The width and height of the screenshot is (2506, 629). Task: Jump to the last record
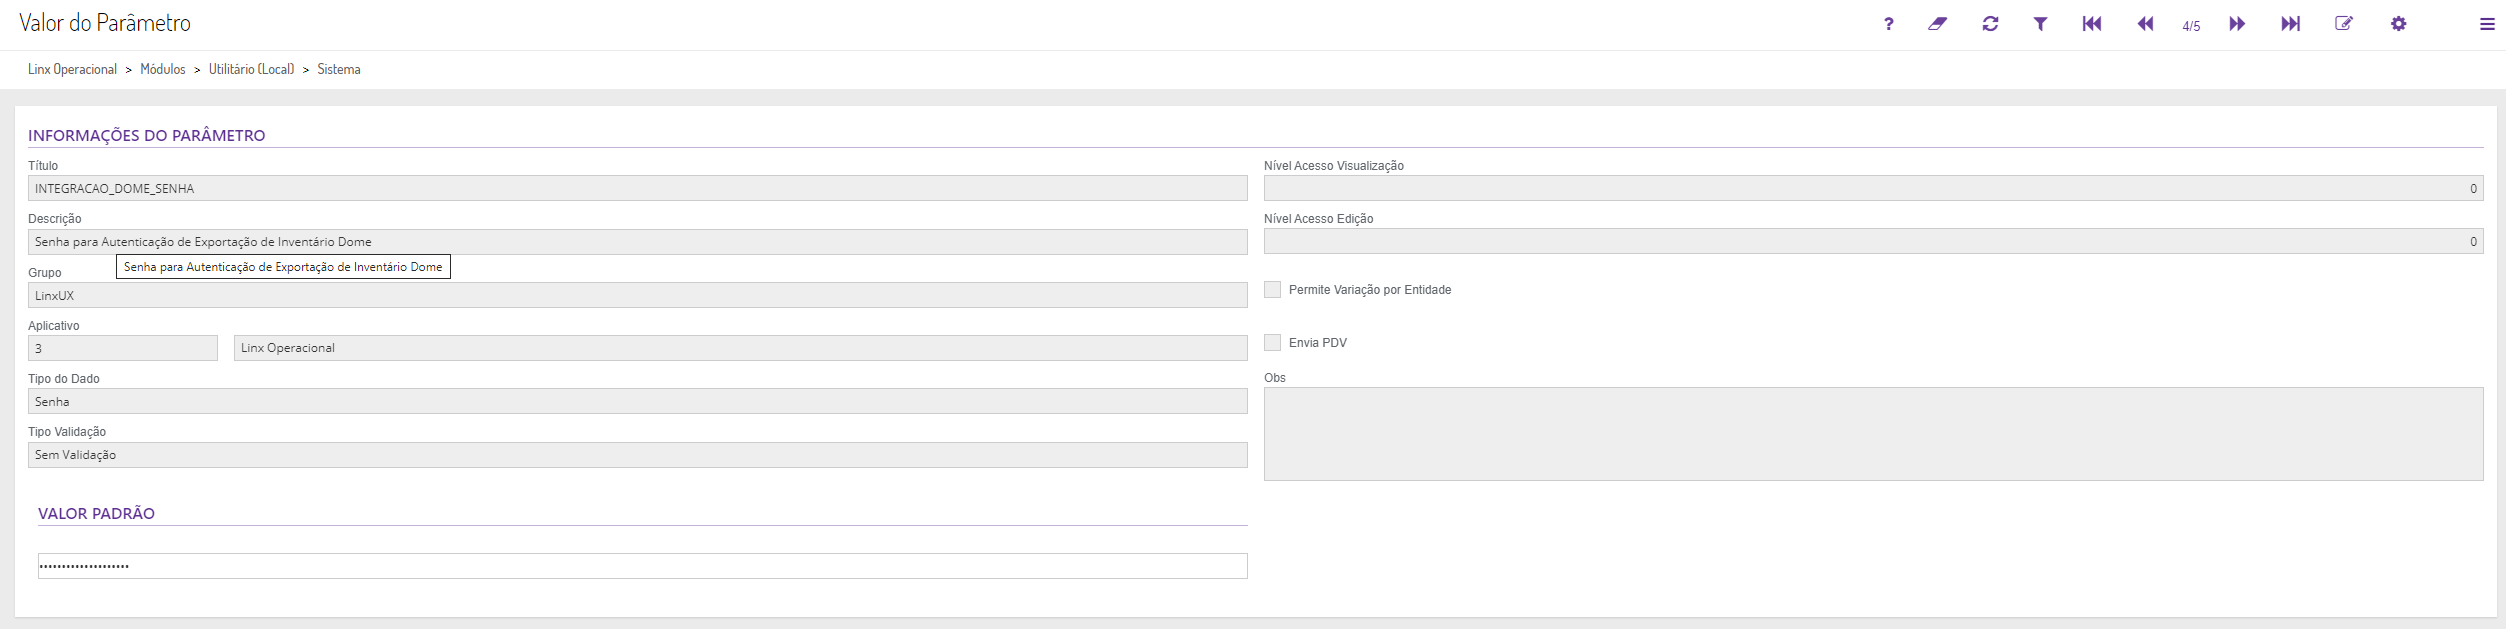coord(2290,24)
